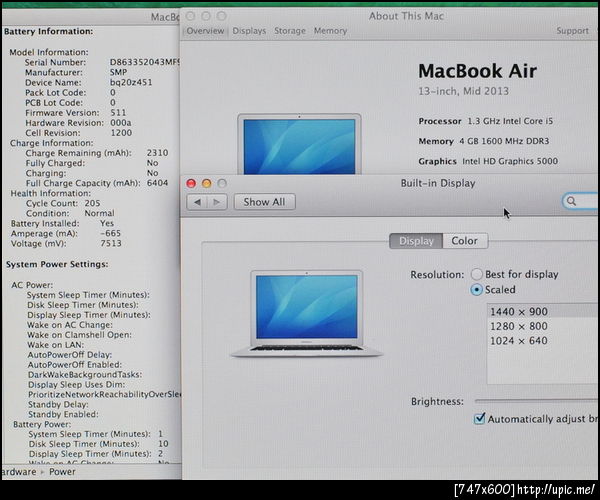
Task: Click the Battery Information heading
Action: 48,31
